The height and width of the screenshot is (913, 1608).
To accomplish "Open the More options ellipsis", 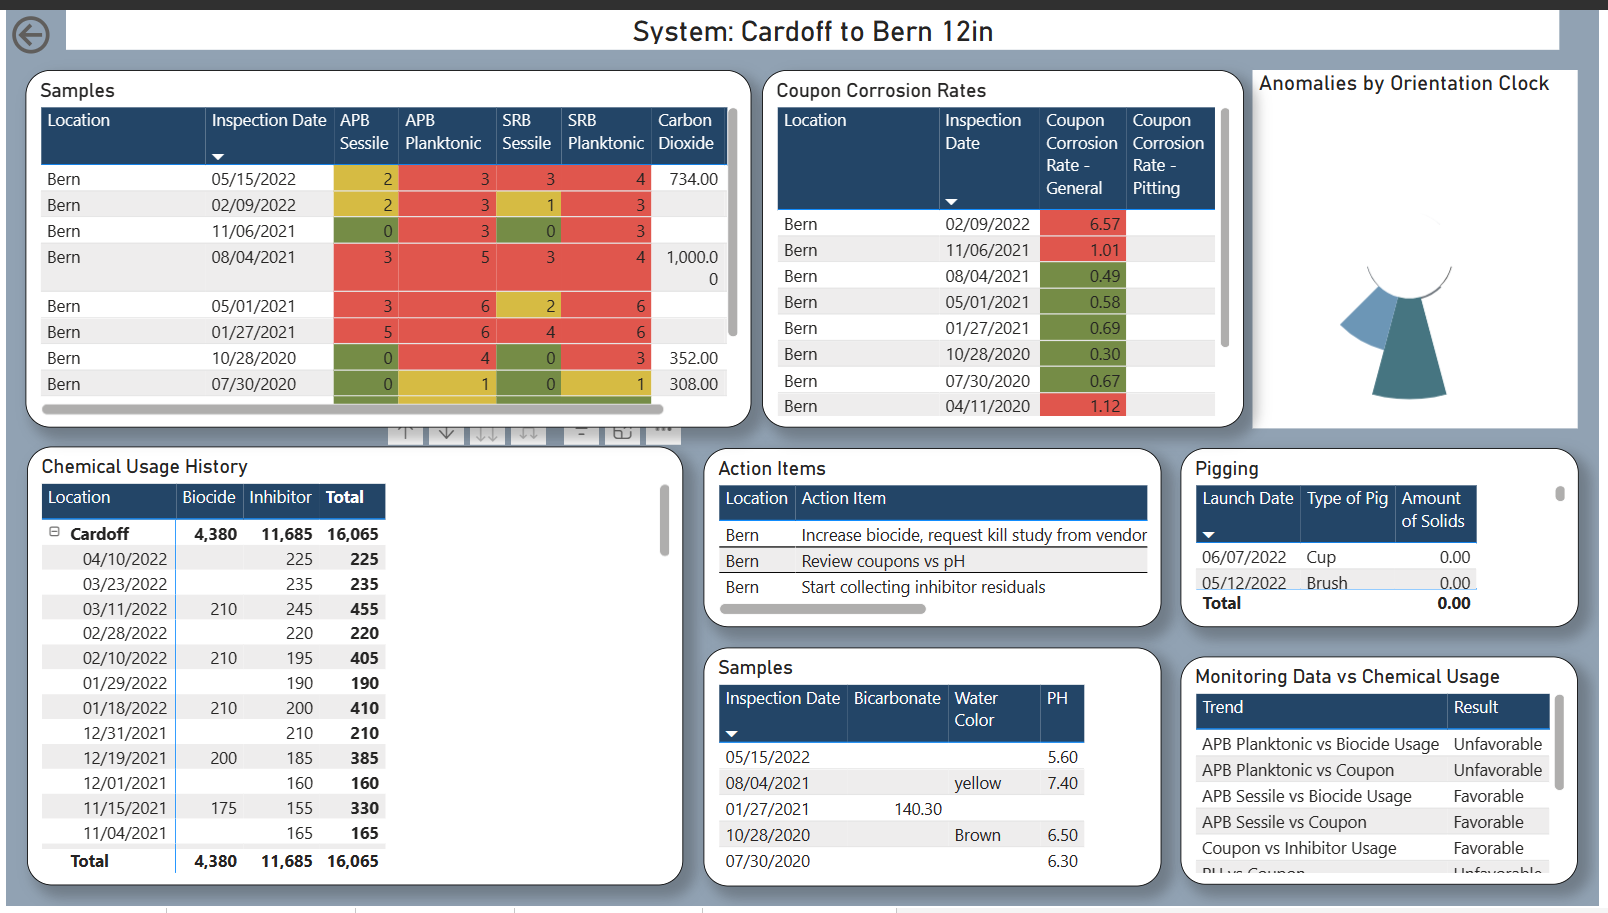I will [662, 432].
